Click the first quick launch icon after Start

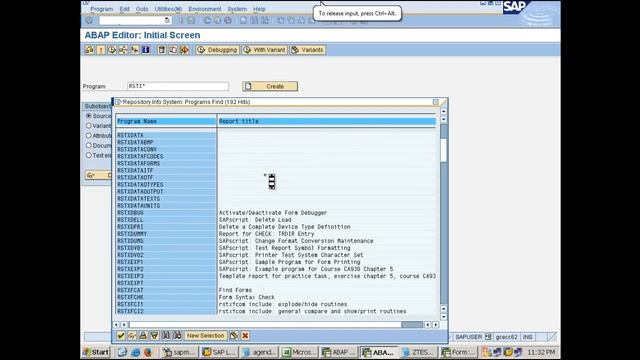tap(122, 352)
